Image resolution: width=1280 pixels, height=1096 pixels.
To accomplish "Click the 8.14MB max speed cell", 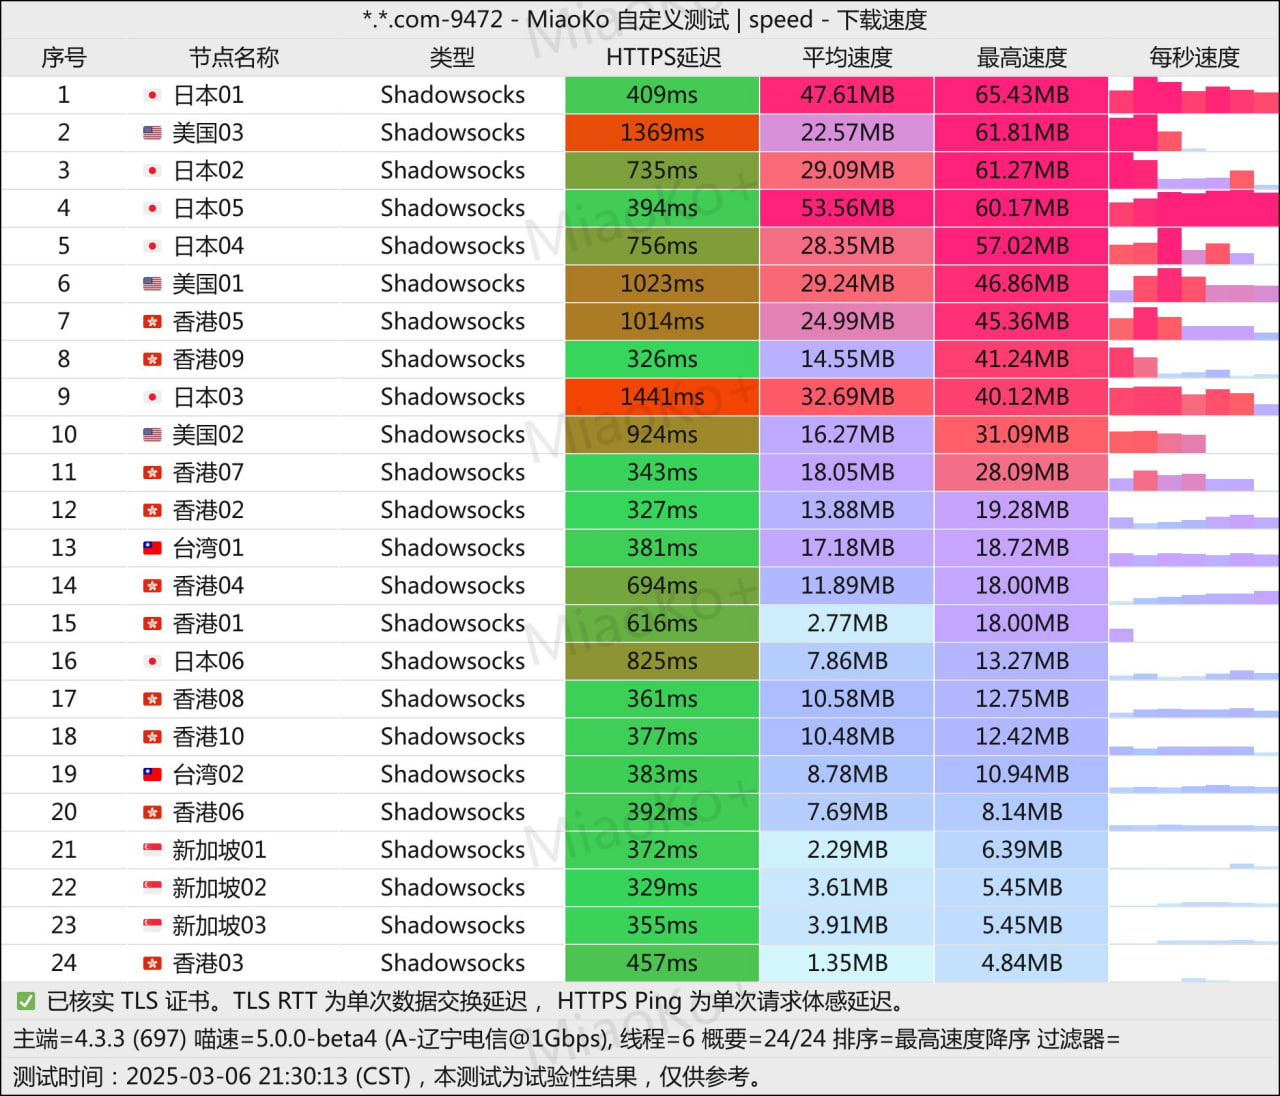I will tap(1022, 812).
